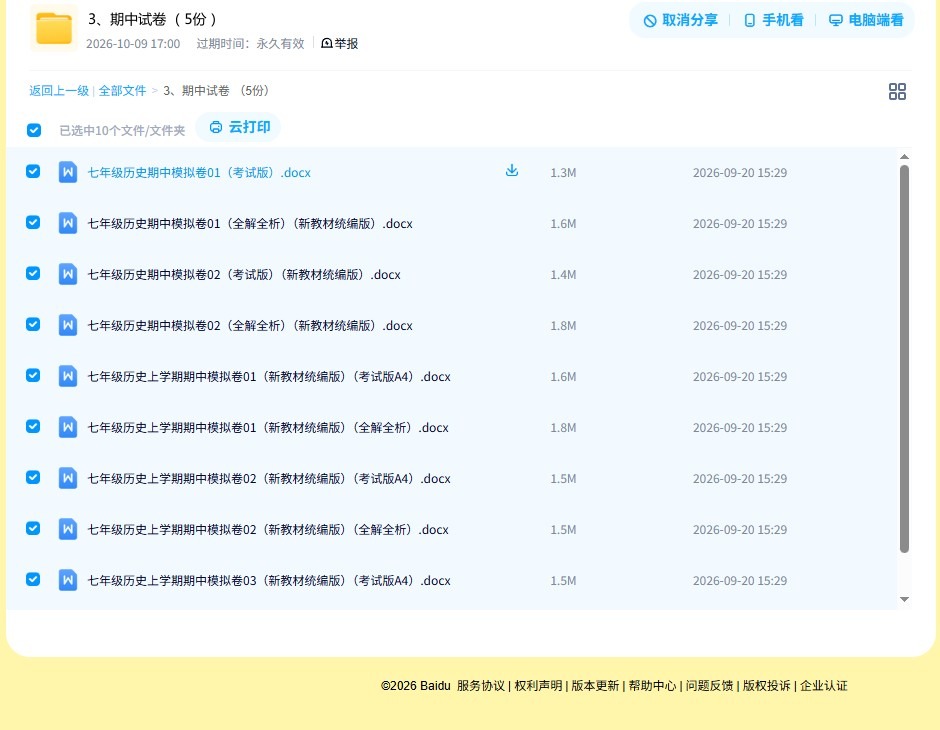Open 问题反馈 footer link
The height and width of the screenshot is (730, 940).
click(x=709, y=686)
